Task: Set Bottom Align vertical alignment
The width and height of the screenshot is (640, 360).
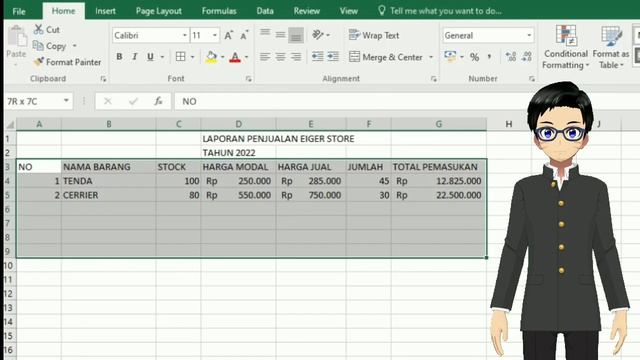Action: (296, 35)
